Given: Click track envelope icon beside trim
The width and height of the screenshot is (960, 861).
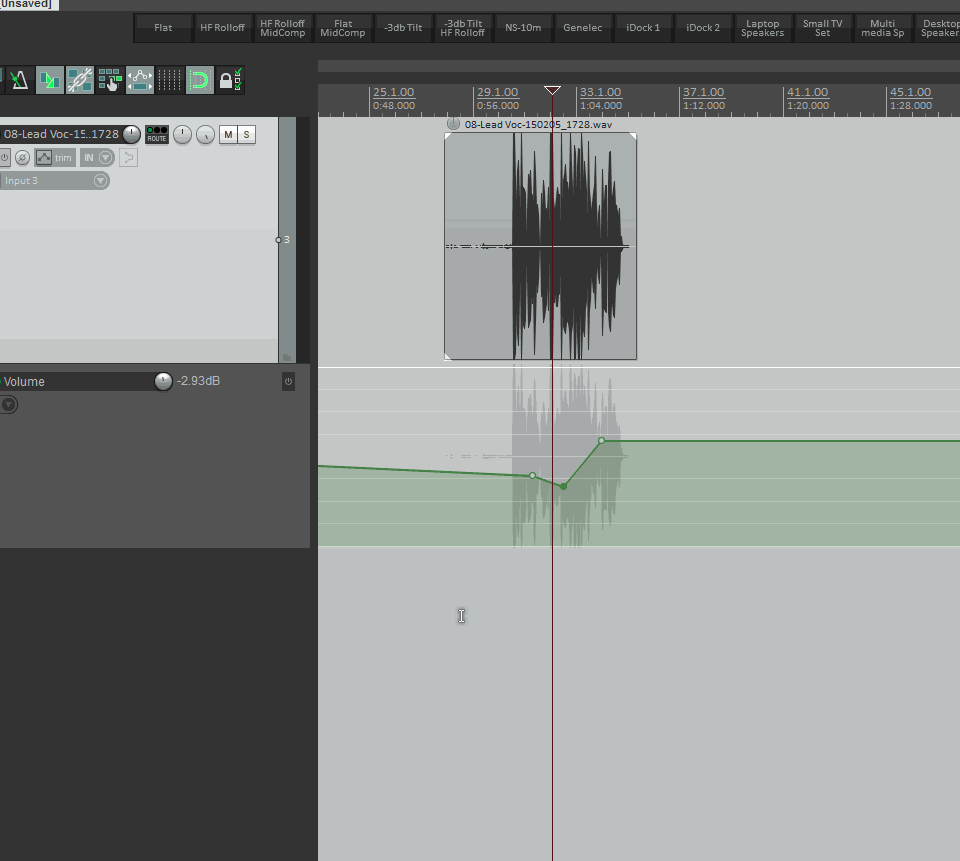Looking at the screenshot, I should point(43,158).
